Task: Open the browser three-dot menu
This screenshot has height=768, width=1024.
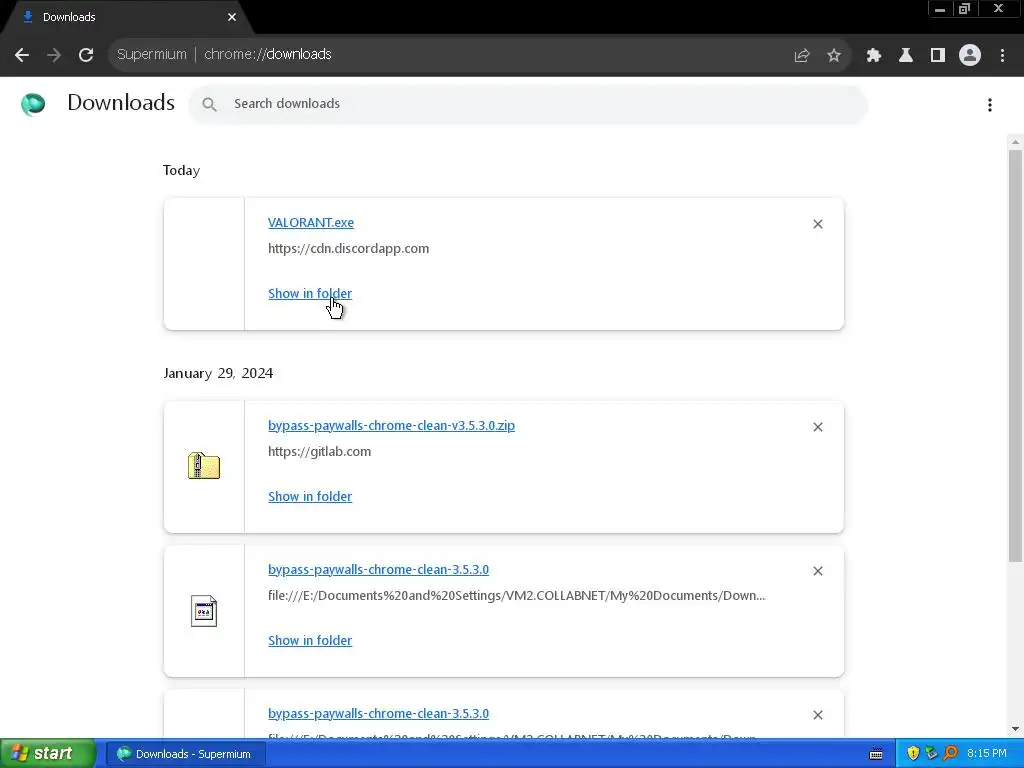Action: point(1002,55)
